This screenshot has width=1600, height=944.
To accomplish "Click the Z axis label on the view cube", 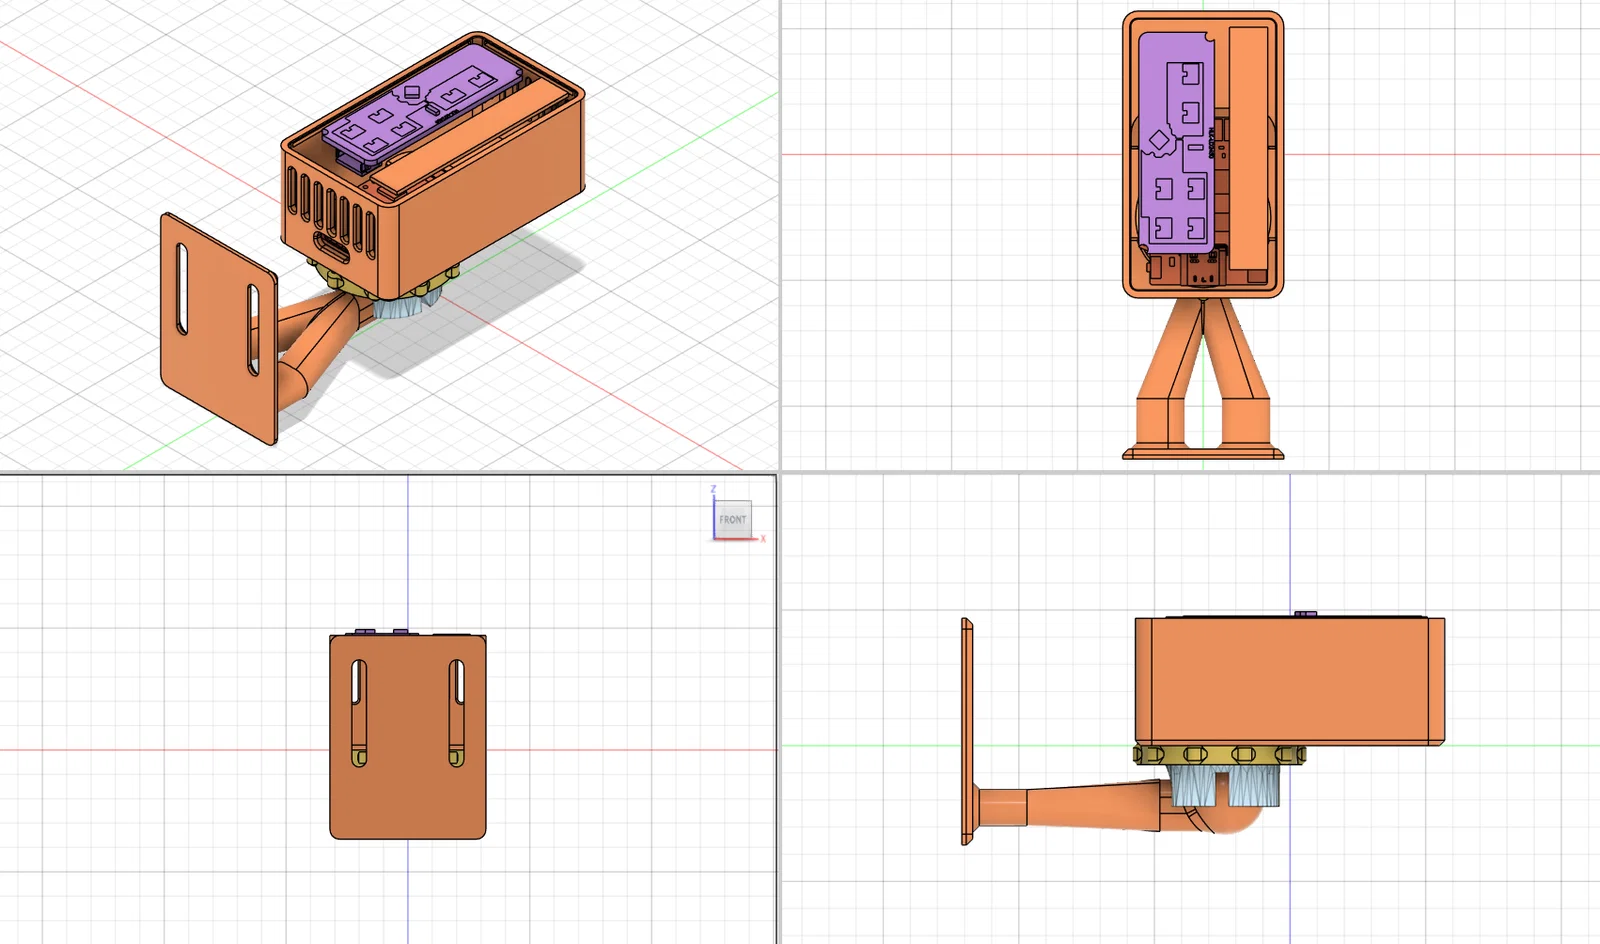I will 713,489.
